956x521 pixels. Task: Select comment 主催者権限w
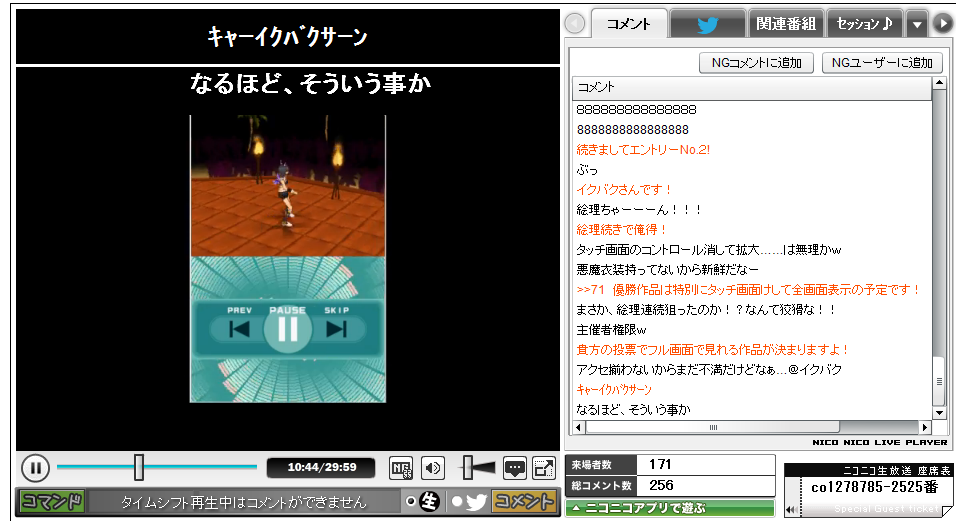(611, 330)
